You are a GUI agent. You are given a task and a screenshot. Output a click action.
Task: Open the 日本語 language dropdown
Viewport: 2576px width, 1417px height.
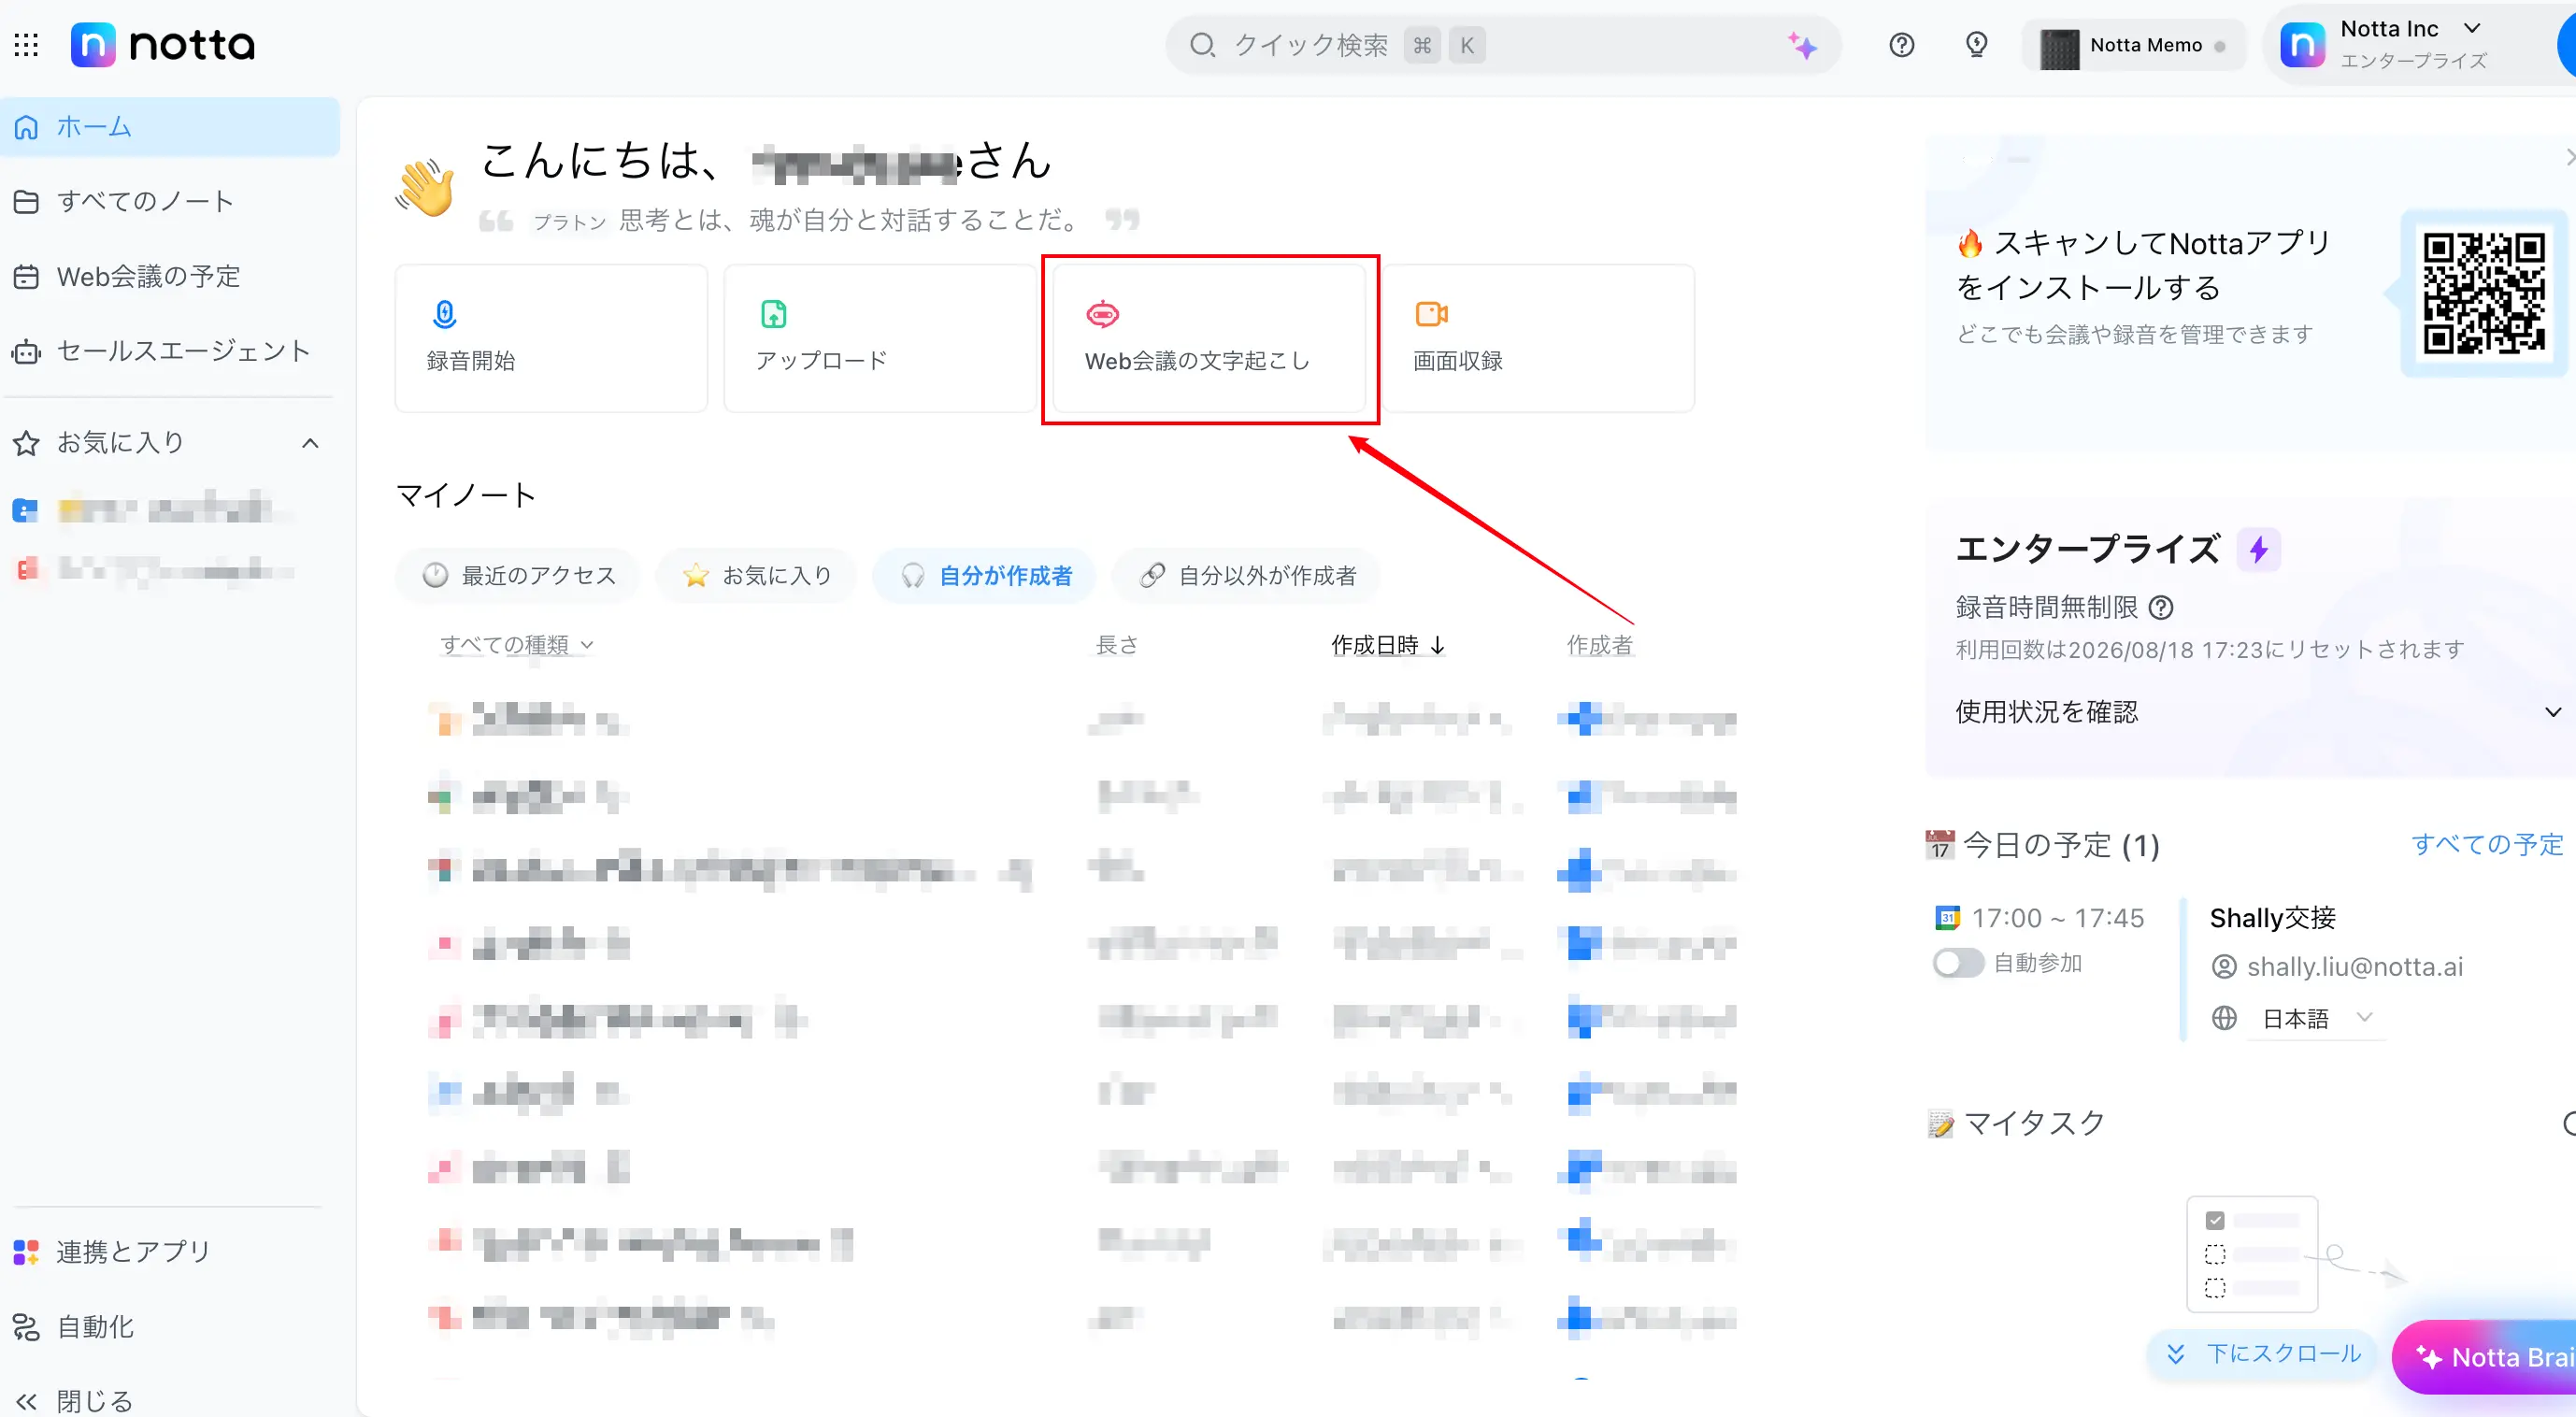click(2316, 1018)
